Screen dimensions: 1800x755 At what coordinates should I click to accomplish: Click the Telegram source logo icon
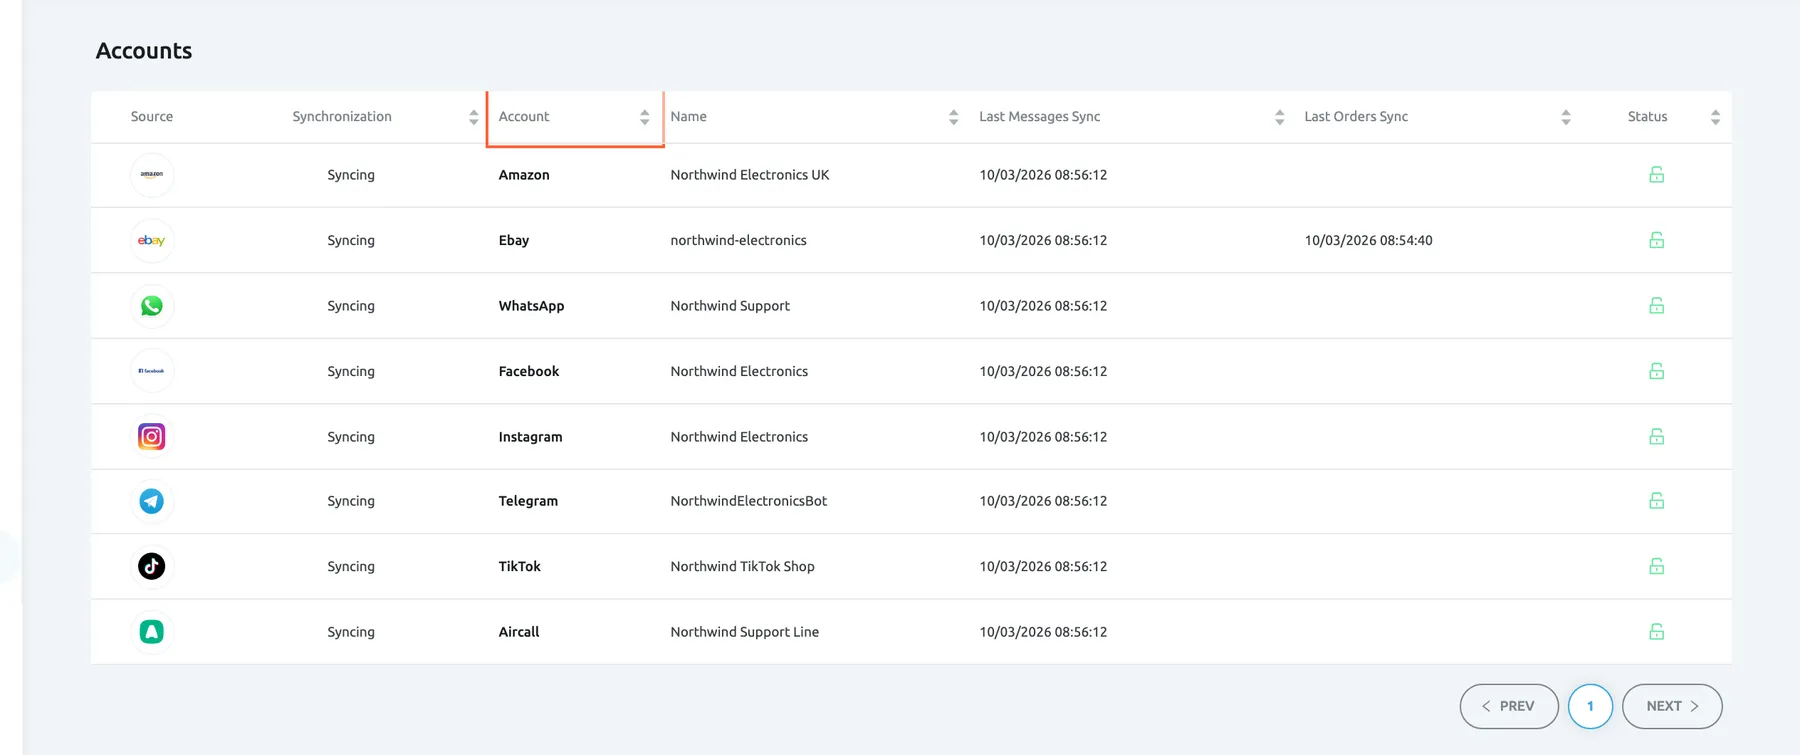click(x=152, y=501)
